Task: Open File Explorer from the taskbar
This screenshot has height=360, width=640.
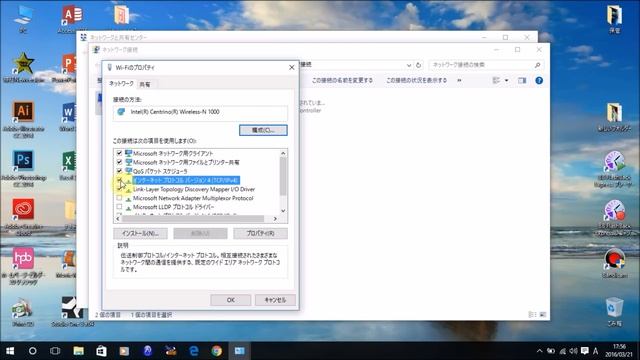Action: (x=78, y=351)
